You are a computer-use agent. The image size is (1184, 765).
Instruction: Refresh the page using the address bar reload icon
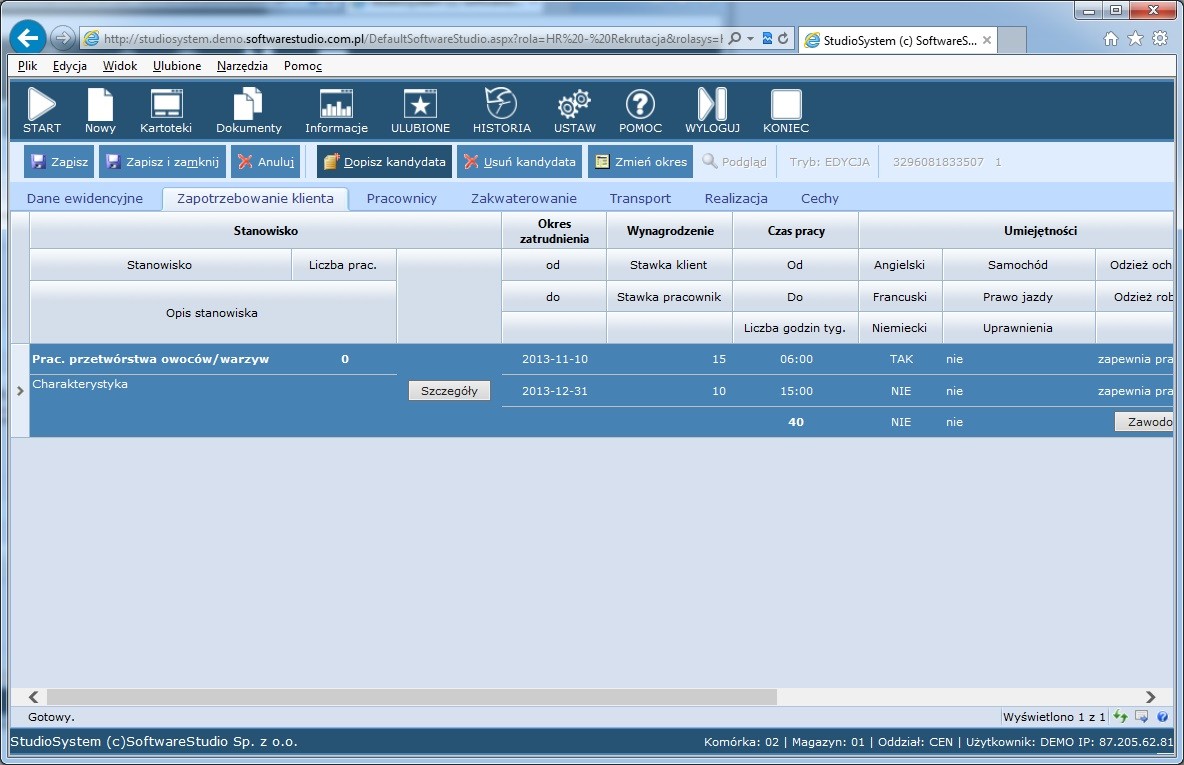[x=783, y=38]
